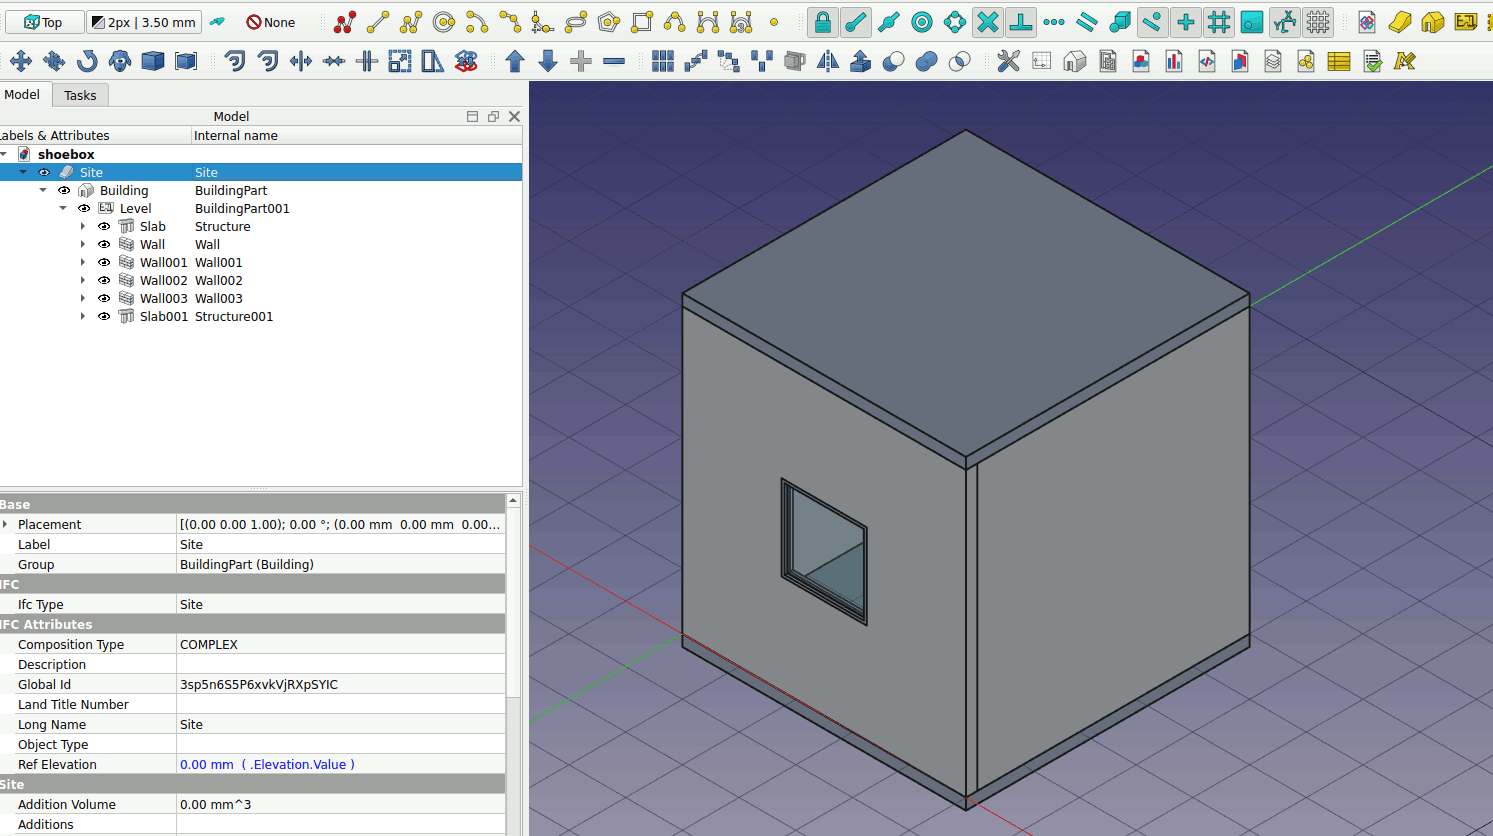This screenshot has height=836, width=1493.
Task: Switch to the Tasks tab
Action: point(80,96)
